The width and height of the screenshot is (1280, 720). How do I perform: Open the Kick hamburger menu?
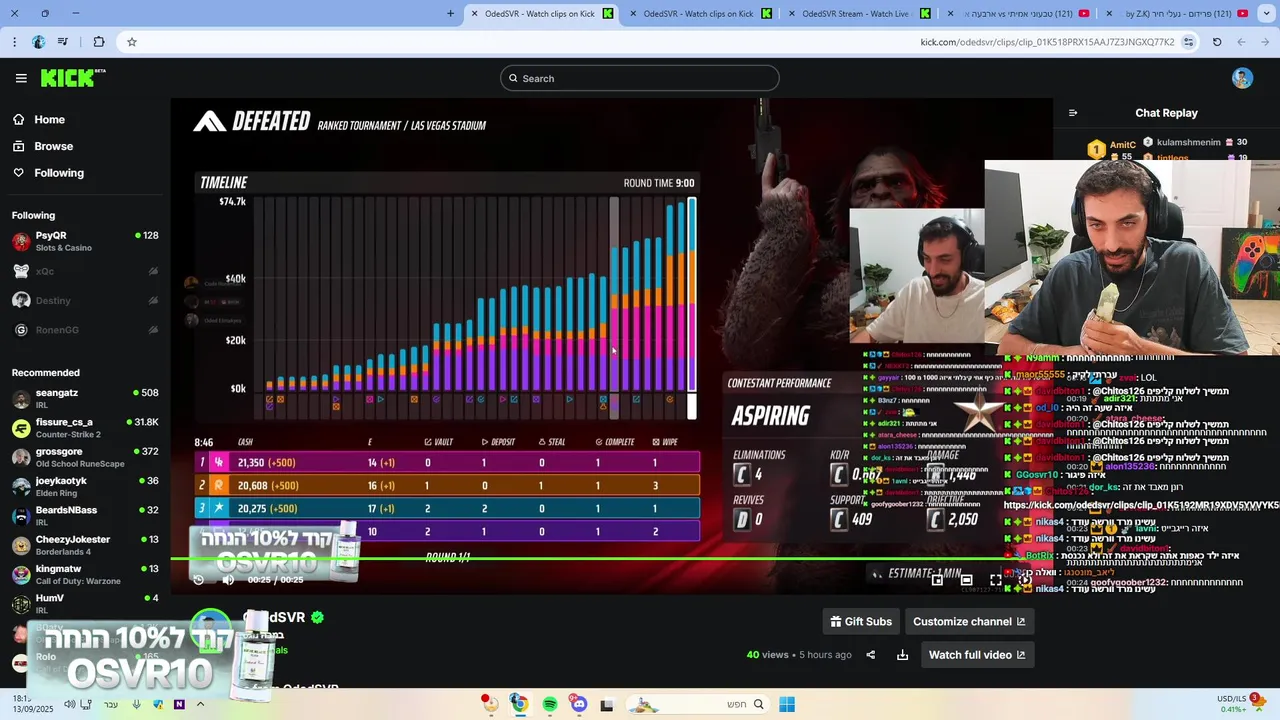[21, 78]
